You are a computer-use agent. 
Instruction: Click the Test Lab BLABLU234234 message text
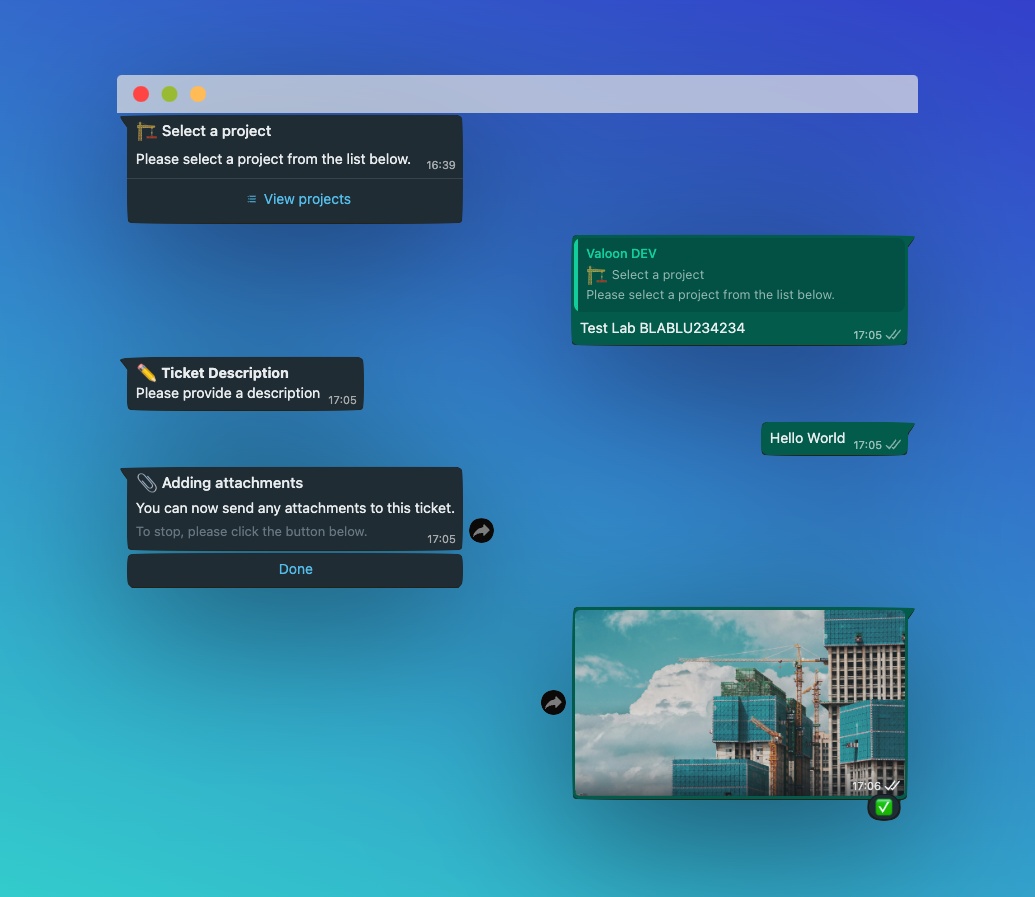(662, 328)
